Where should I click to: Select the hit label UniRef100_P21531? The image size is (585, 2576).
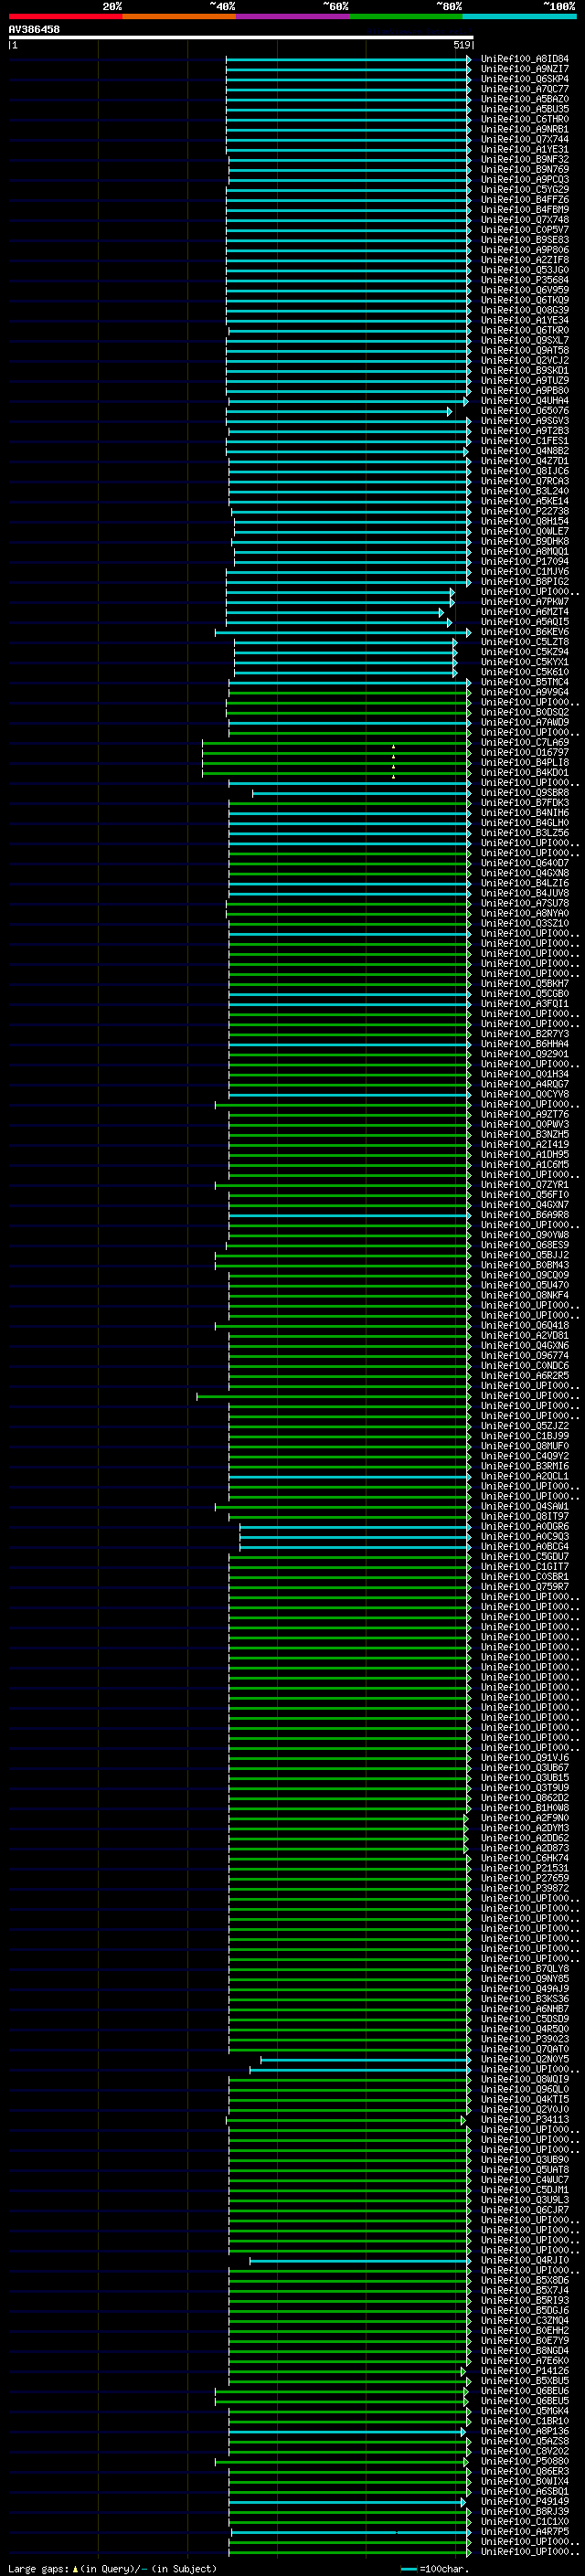click(525, 1868)
